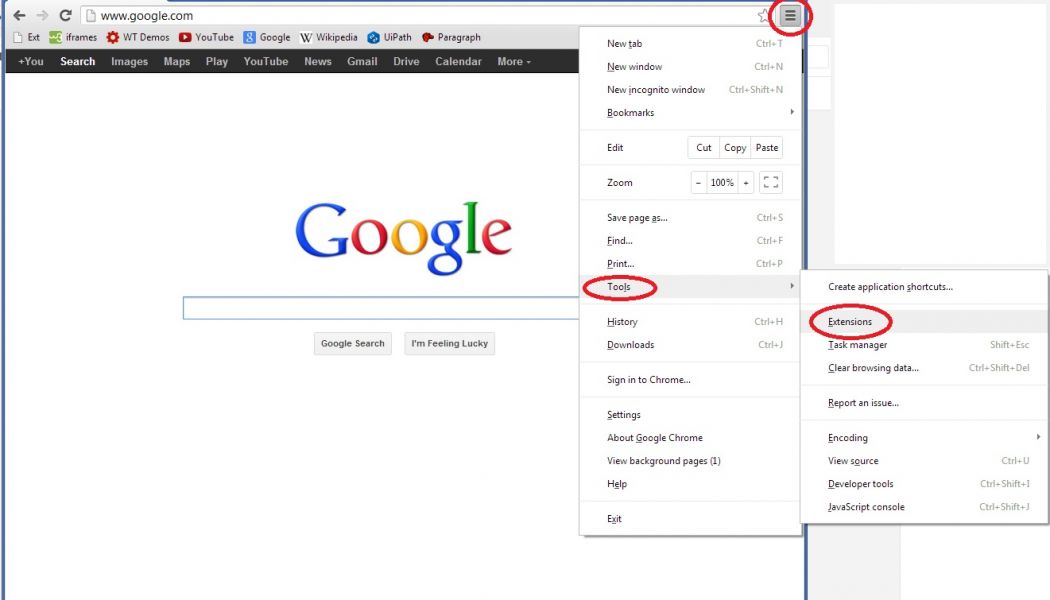Open the YouTube bookmark in bookmarks bar

click(206, 37)
